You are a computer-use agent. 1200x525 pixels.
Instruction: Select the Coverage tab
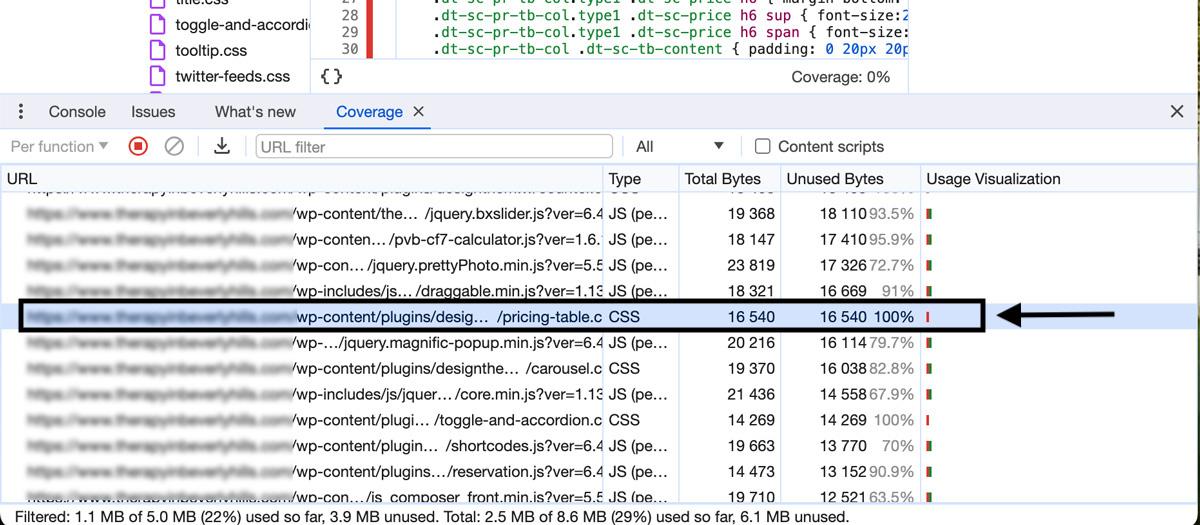[369, 112]
